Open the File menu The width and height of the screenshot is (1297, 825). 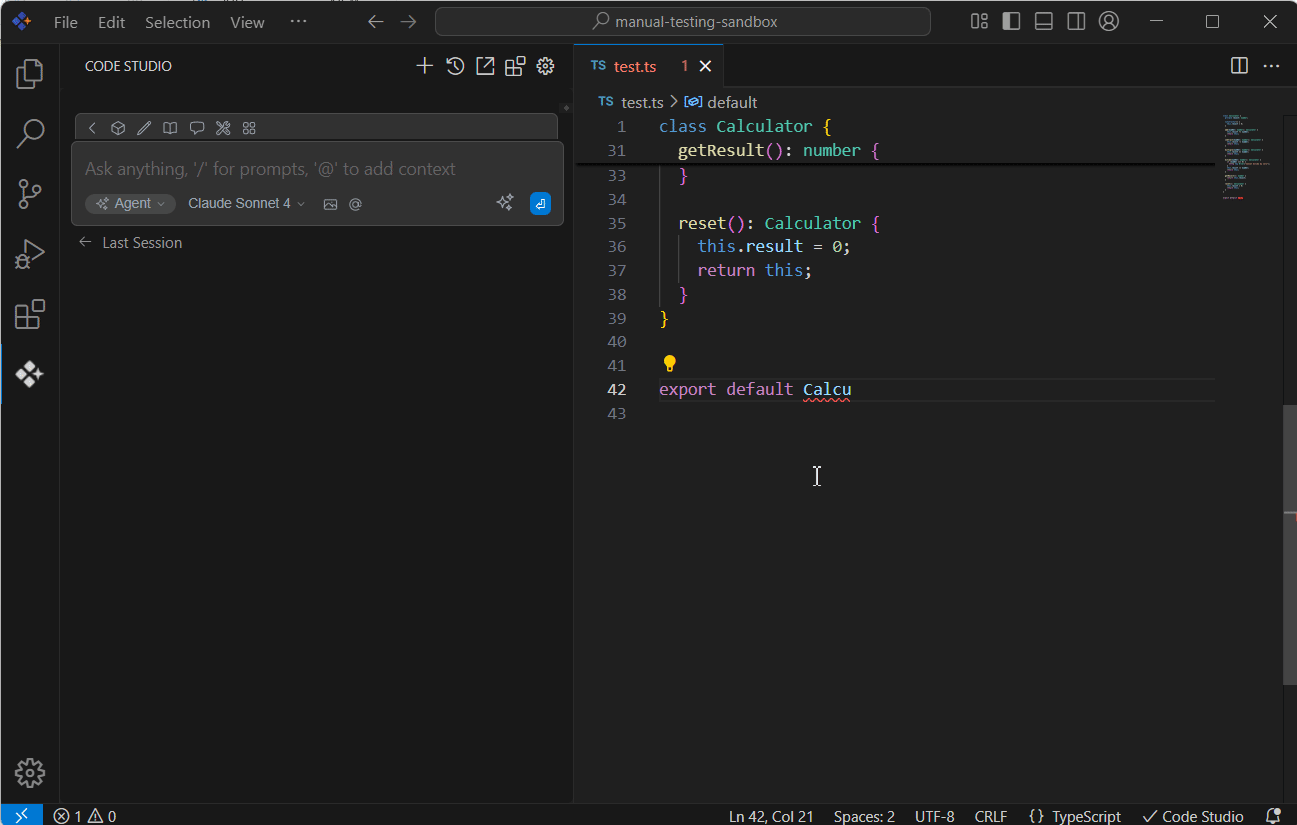click(x=66, y=22)
